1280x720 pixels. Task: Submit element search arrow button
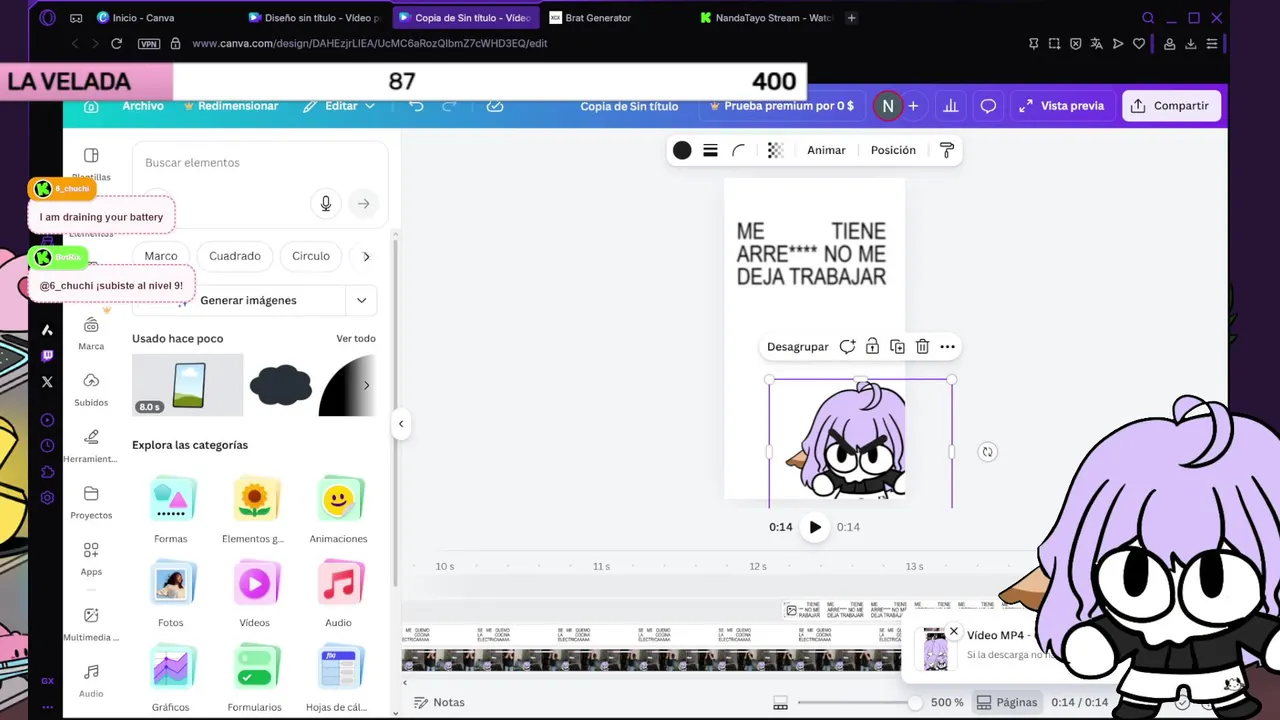363,203
